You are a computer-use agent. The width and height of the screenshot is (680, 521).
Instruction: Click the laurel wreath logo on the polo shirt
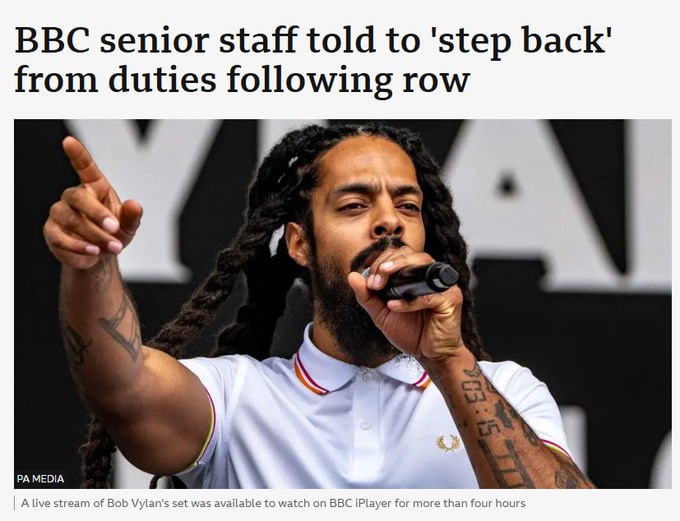[448, 442]
